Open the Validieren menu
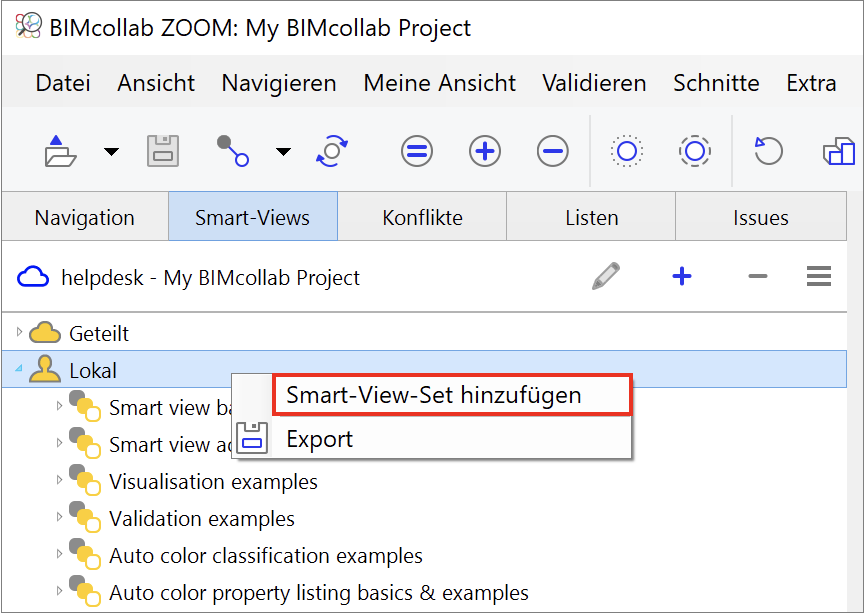 [595, 83]
